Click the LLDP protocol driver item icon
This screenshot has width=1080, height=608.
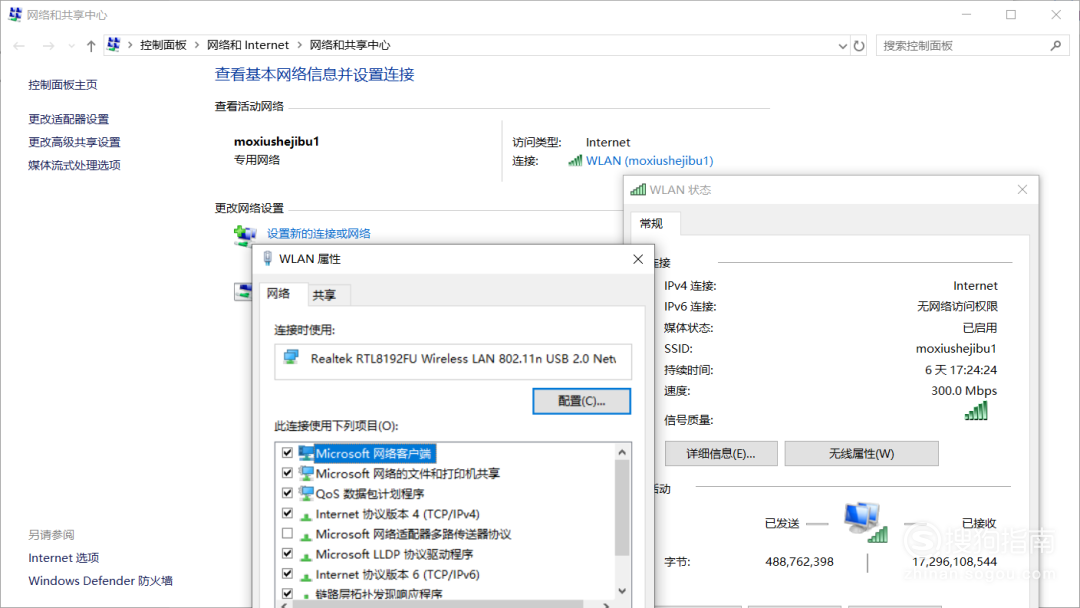(x=306, y=555)
